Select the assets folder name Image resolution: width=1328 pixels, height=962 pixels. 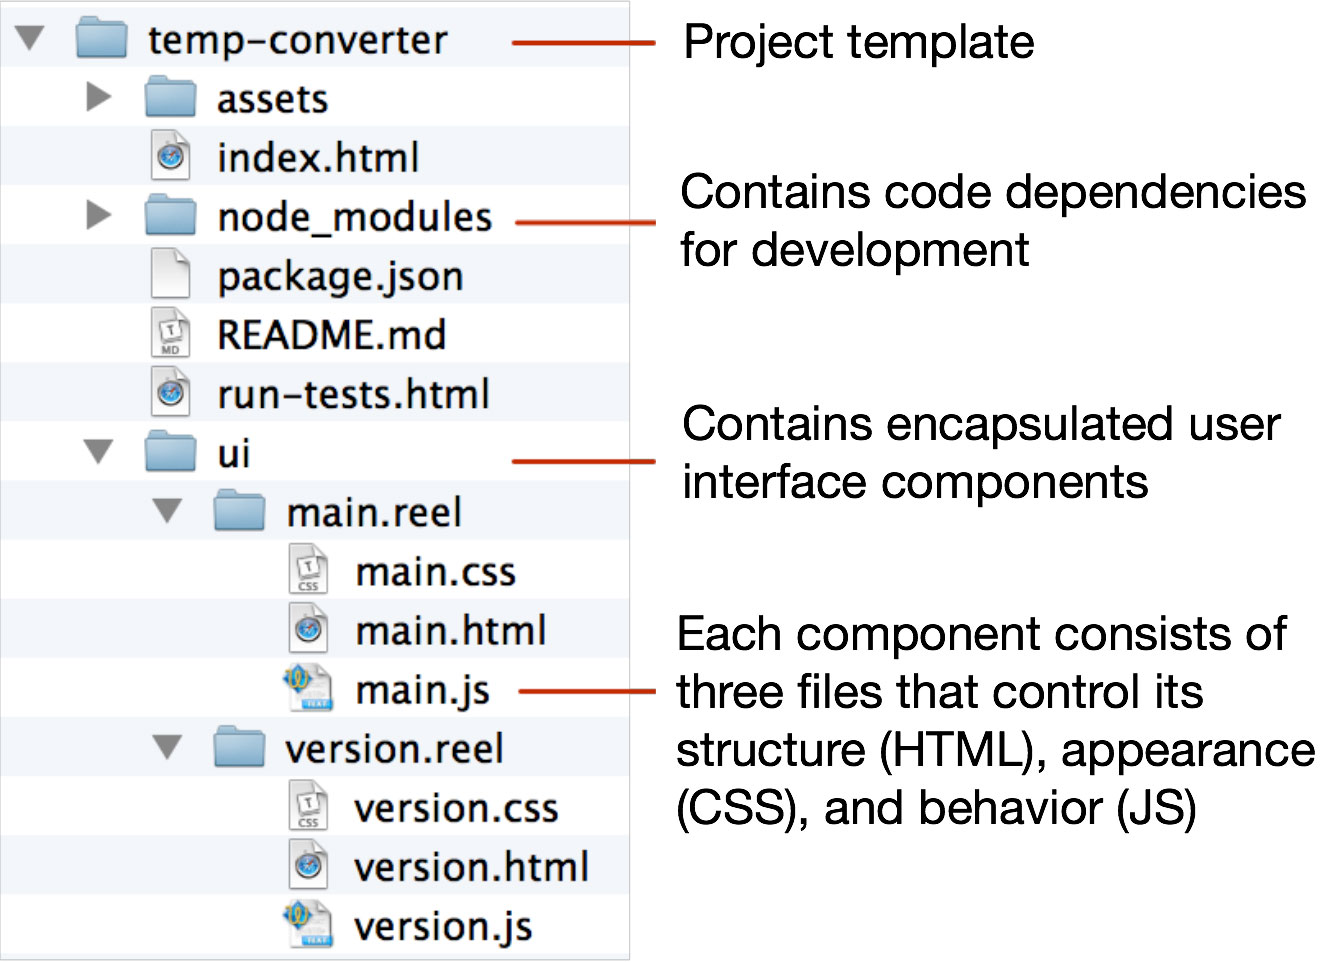(273, 99)
